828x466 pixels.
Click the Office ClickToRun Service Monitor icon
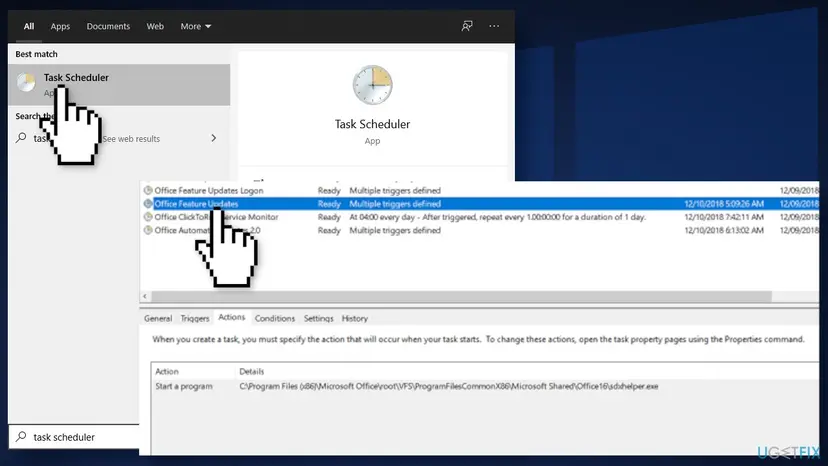point(148,217)
